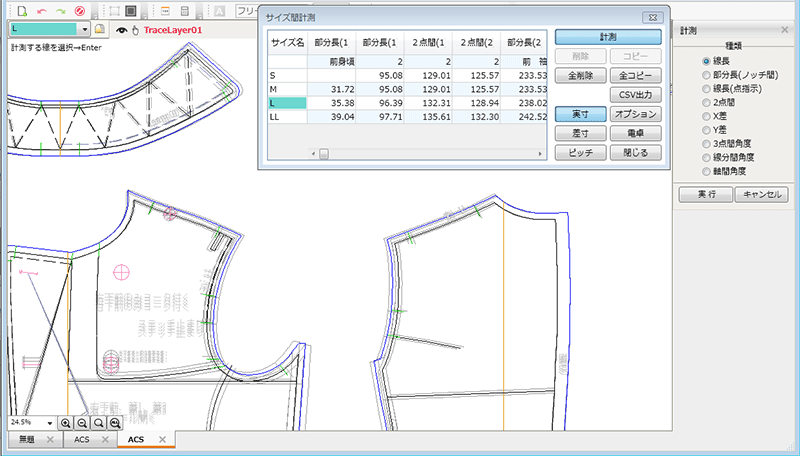The image size is (800, 456).
Task: Redo the action using the green arrow
Action: click(61, 11)
